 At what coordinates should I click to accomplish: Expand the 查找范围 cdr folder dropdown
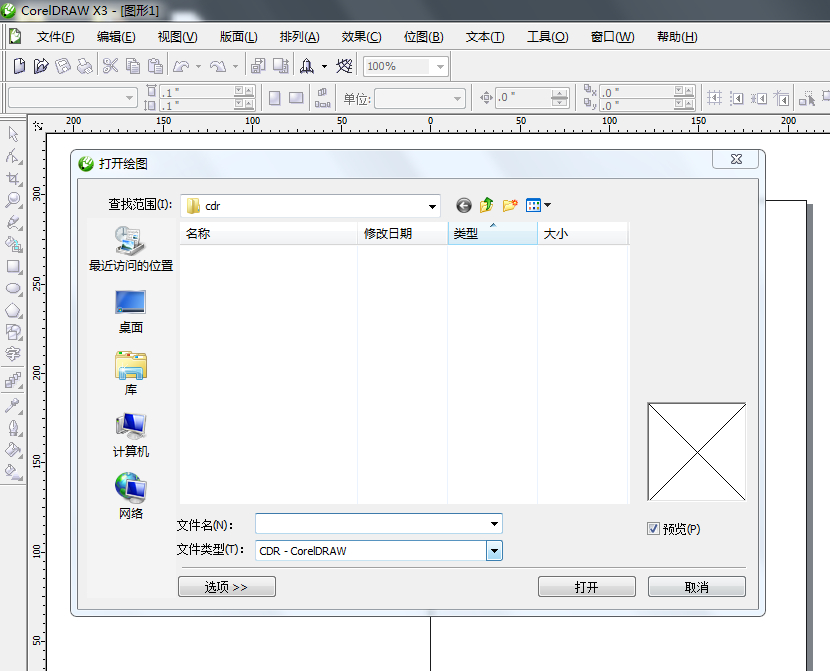pyautogui.click(x=432, y=206)
